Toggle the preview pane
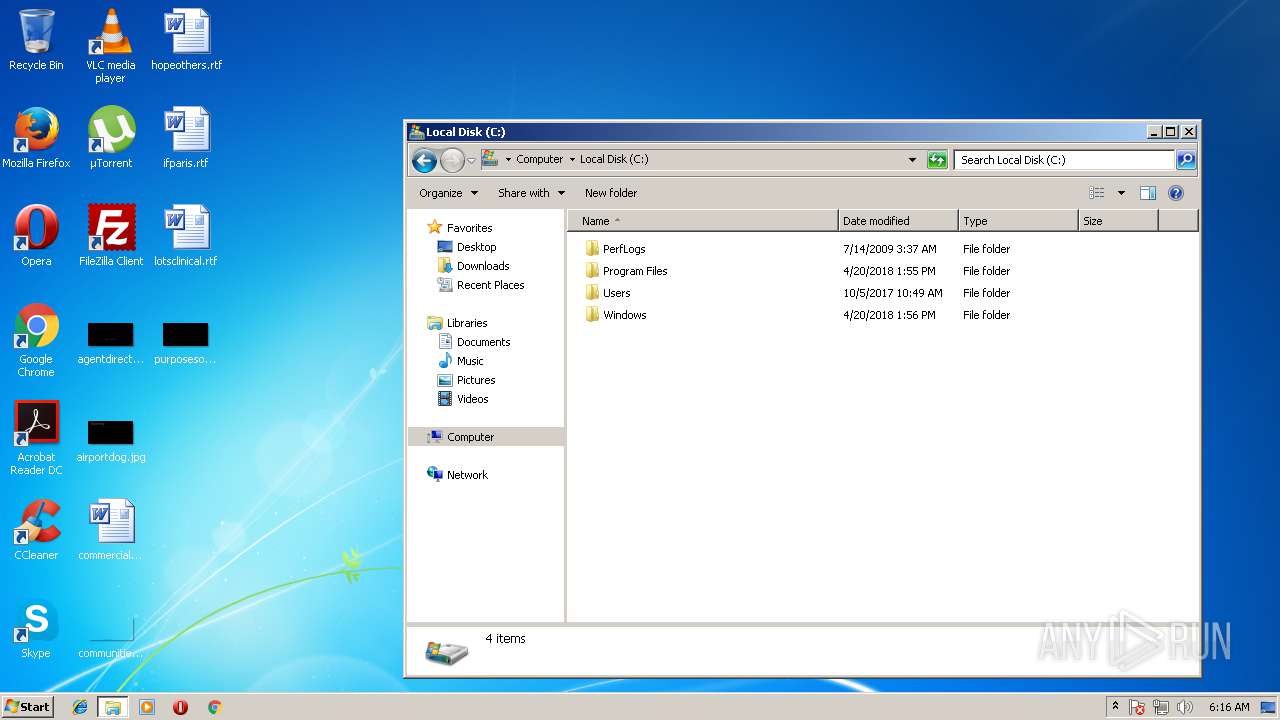This screenshot has height=720, width=1280. click(1148, 193)
